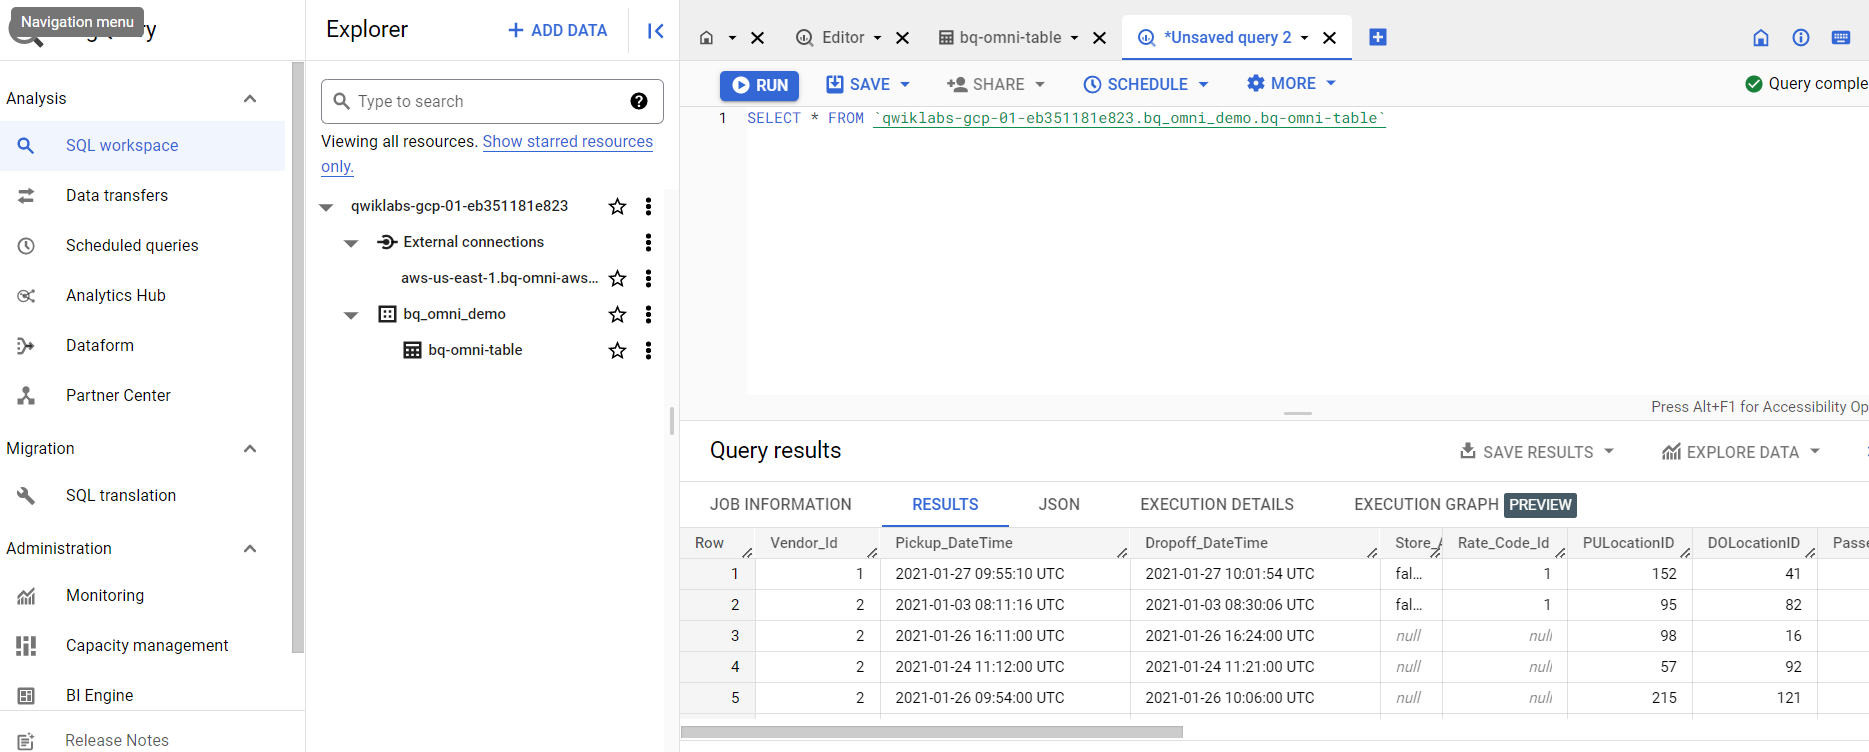Switch to EXECUTION DETAILS tab
This screenshot has width=1869, height=752.
click(1217, 505)
